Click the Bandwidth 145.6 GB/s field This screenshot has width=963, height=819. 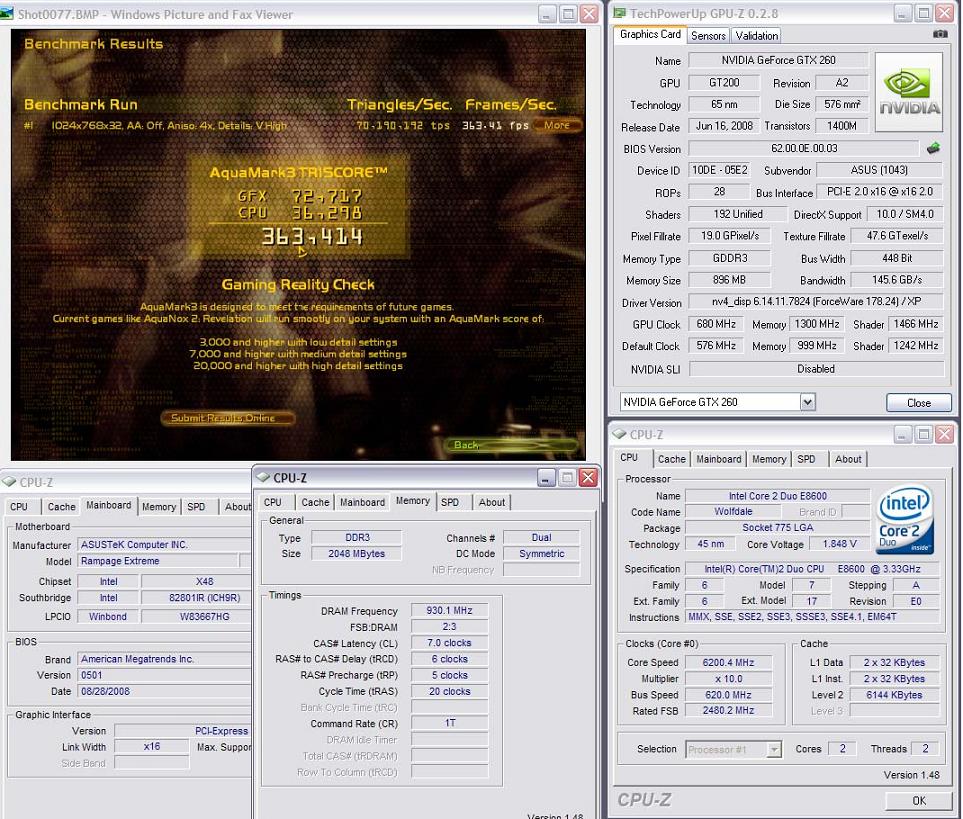coord(897,280)
